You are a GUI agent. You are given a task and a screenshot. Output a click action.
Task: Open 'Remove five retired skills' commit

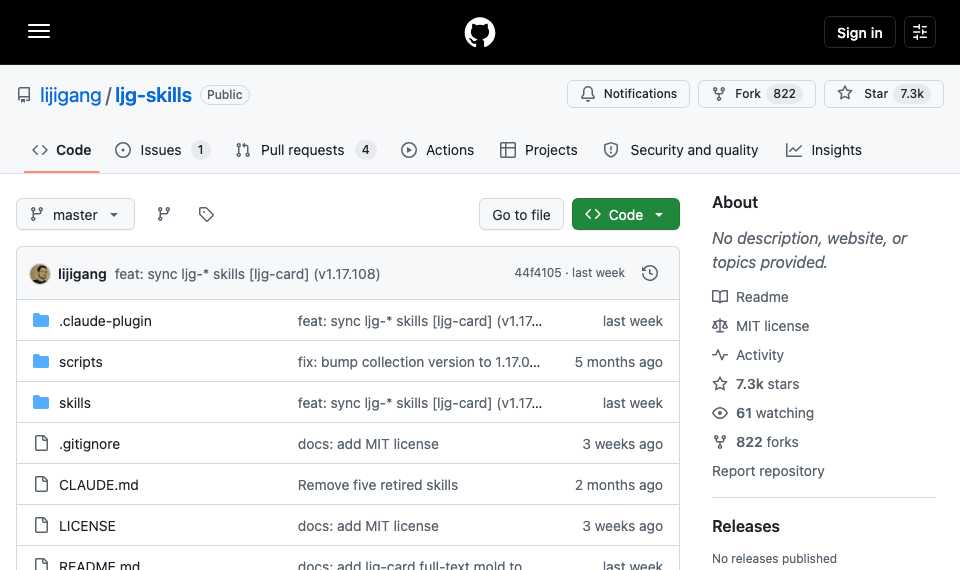pyautogui.click(x=378, y=485)
